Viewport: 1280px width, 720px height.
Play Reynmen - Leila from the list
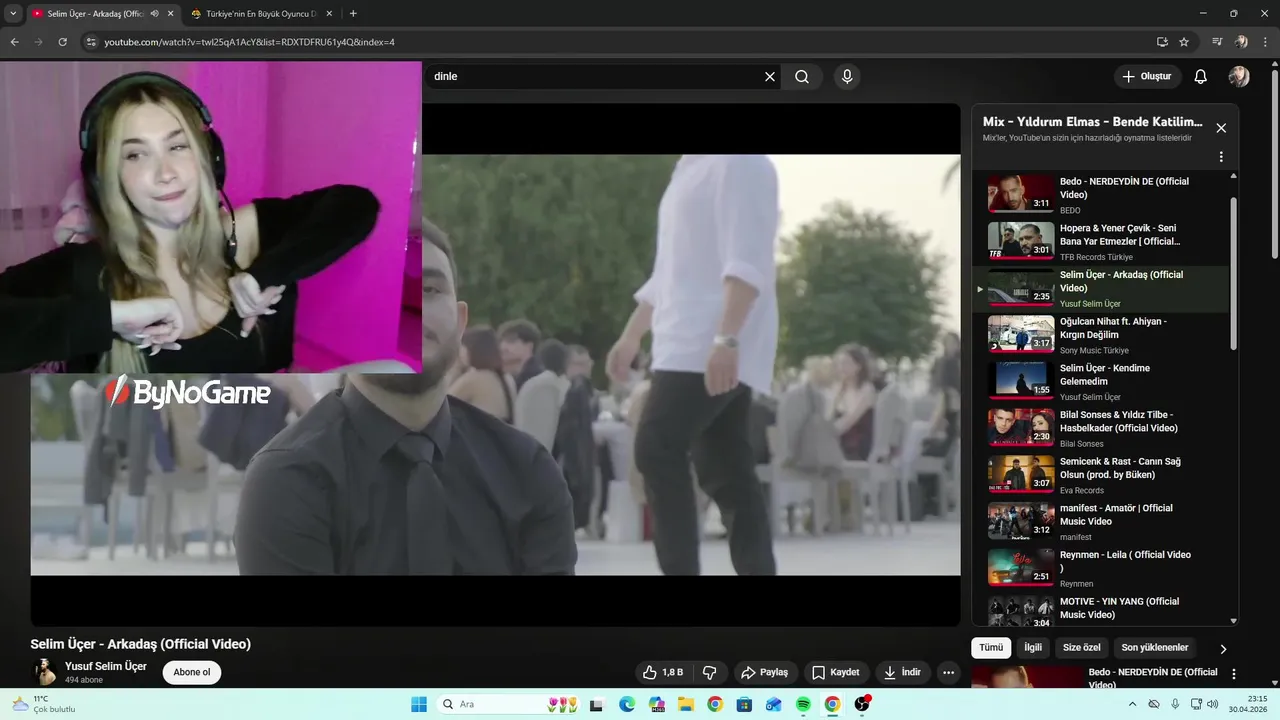pos(1100,568)
